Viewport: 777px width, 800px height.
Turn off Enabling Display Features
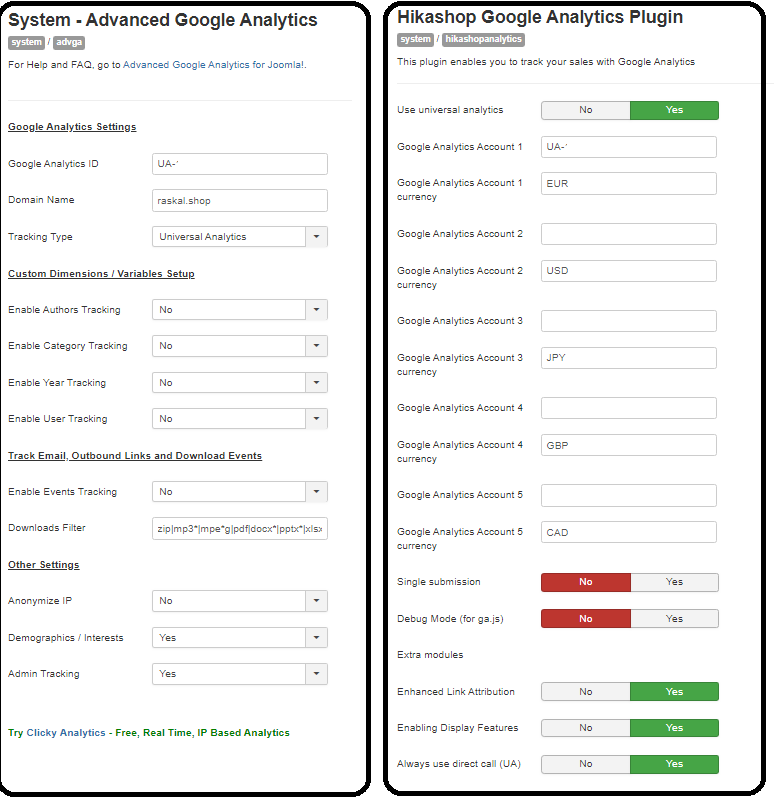point(586,728)
